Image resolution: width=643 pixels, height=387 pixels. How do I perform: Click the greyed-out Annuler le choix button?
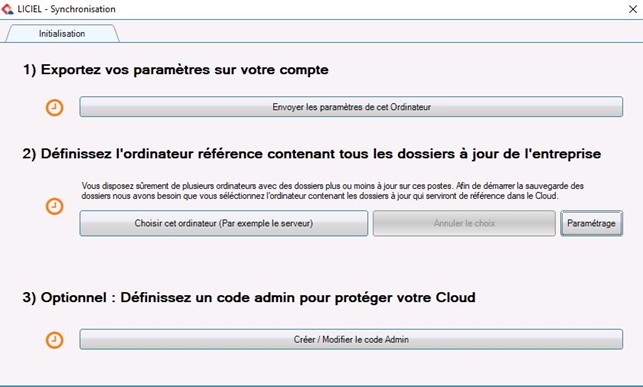(x=464, y=223)
